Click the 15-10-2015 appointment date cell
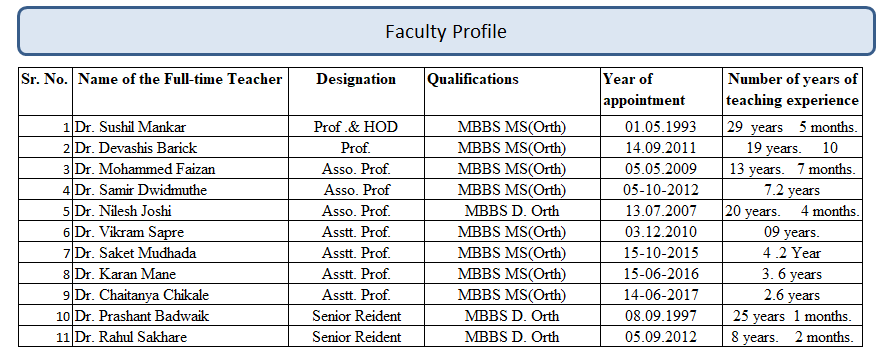 (661, 252)
